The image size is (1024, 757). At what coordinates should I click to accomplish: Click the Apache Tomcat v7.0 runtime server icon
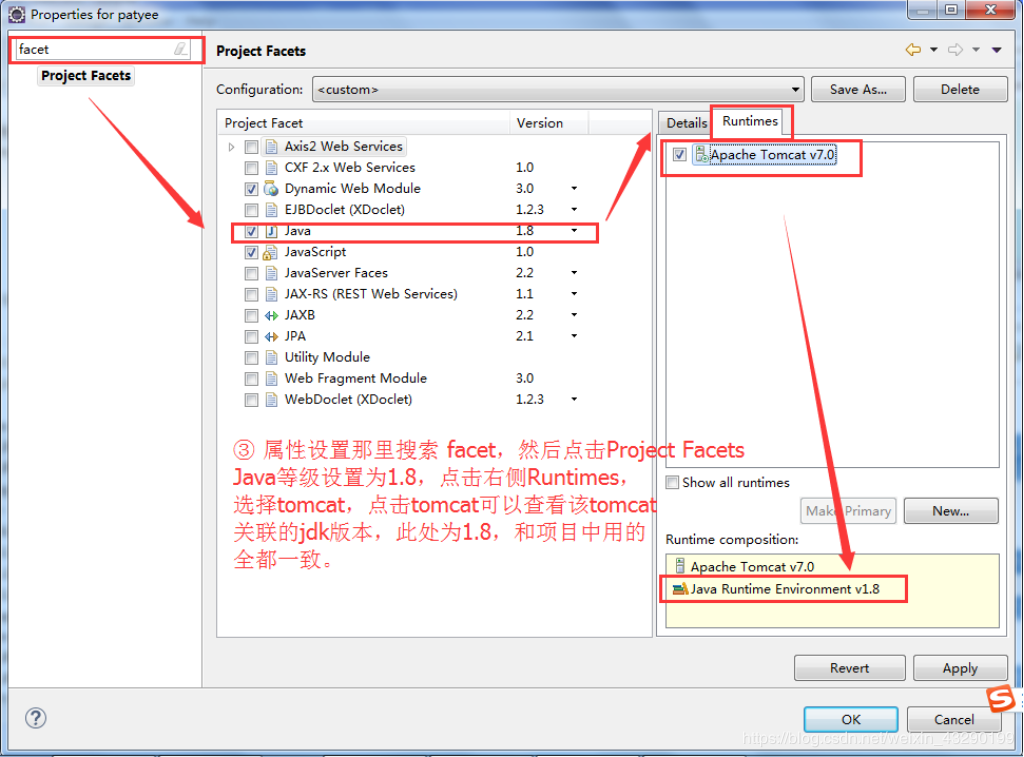702,155
